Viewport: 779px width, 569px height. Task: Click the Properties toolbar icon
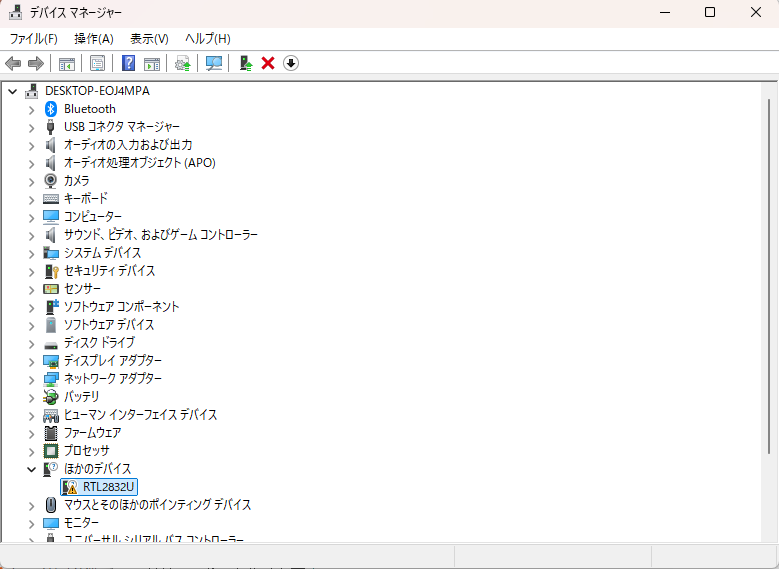(x=97, y=63)
